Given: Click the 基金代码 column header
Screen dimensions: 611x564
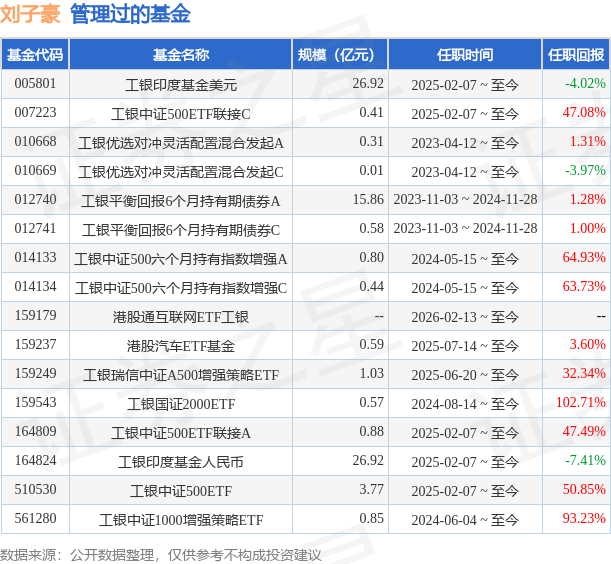Looking at the screenshot, I should pyautogui.click(x=35, y=54).
